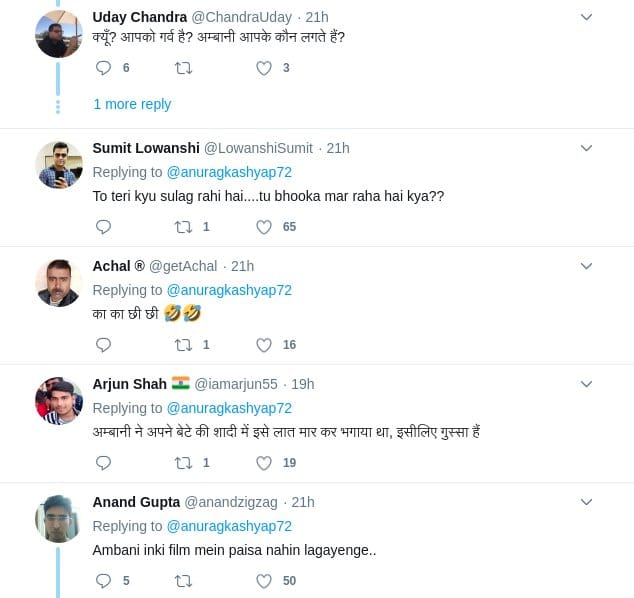This screenshot has height=598, width=634.
Task: Like Uday Chandra's tweet
Action: coord(264,68)
